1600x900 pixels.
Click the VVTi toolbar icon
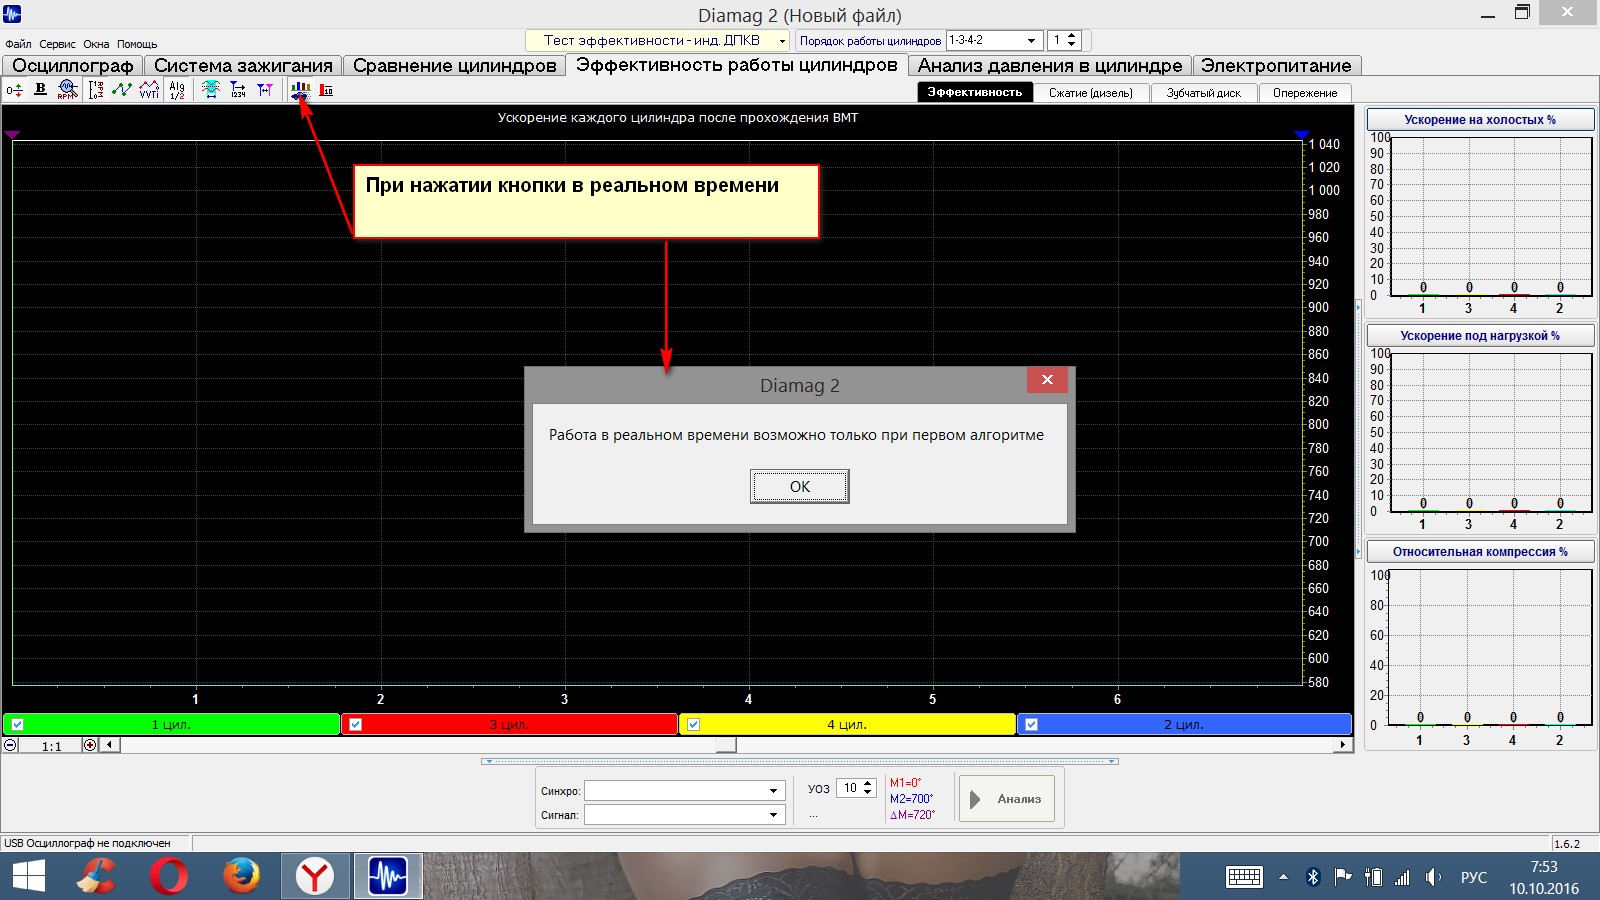(x=149, y=90)
